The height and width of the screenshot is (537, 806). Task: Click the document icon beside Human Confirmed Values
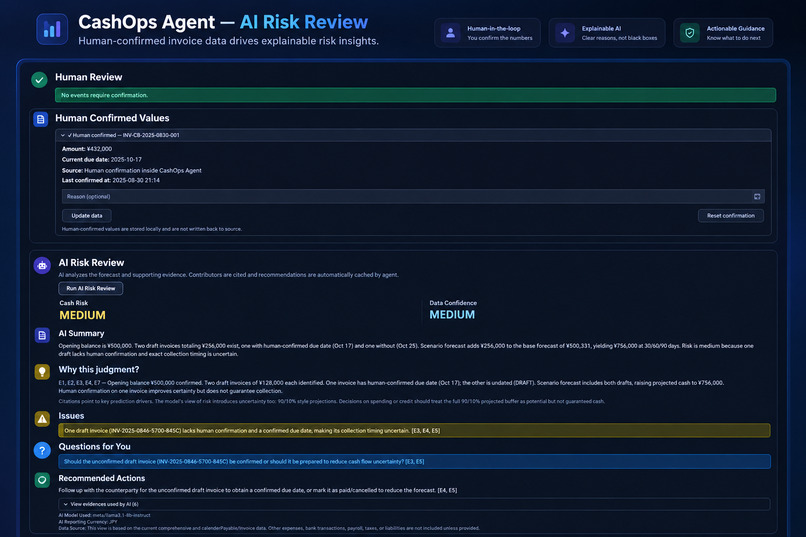click(x=41, y=119)
